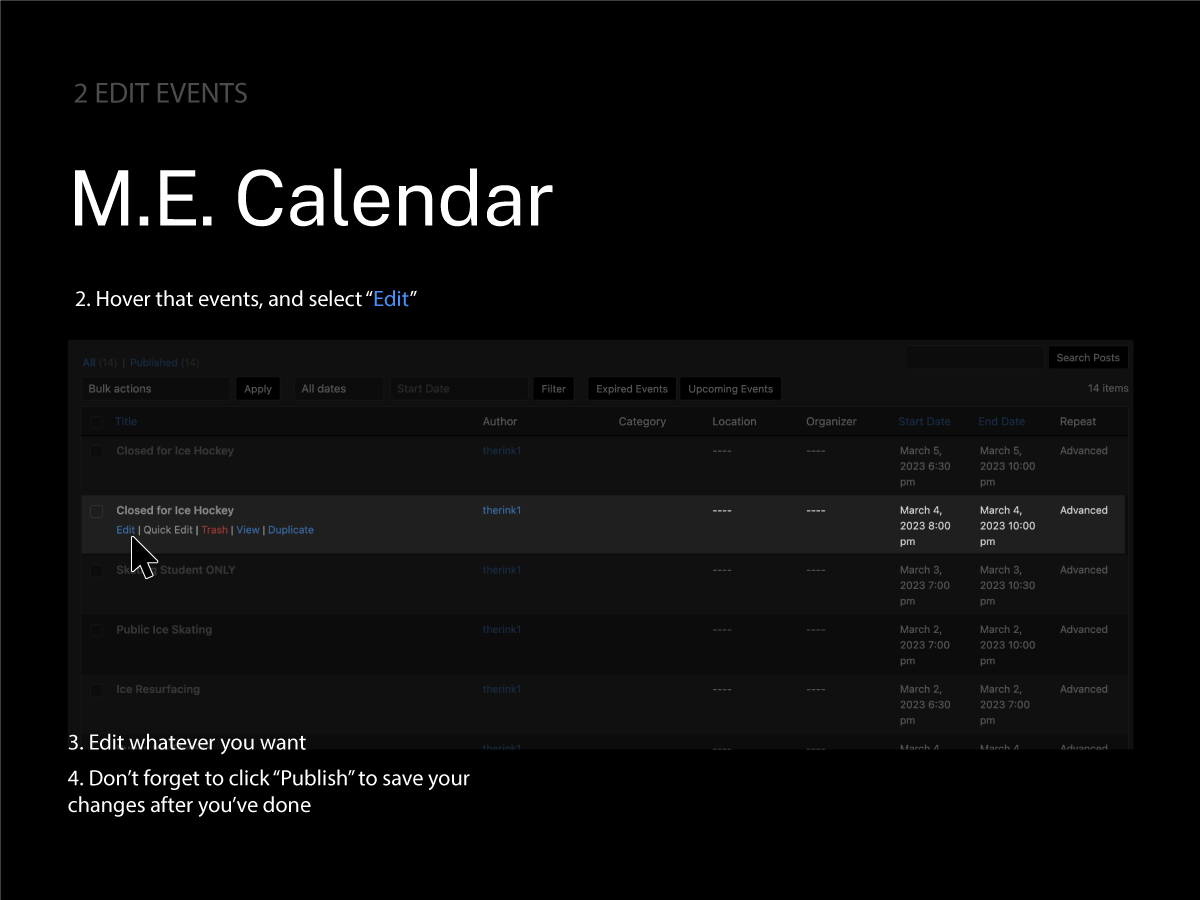Click the start date March 4, 2023 8:00 pm

tap(925, 526)
